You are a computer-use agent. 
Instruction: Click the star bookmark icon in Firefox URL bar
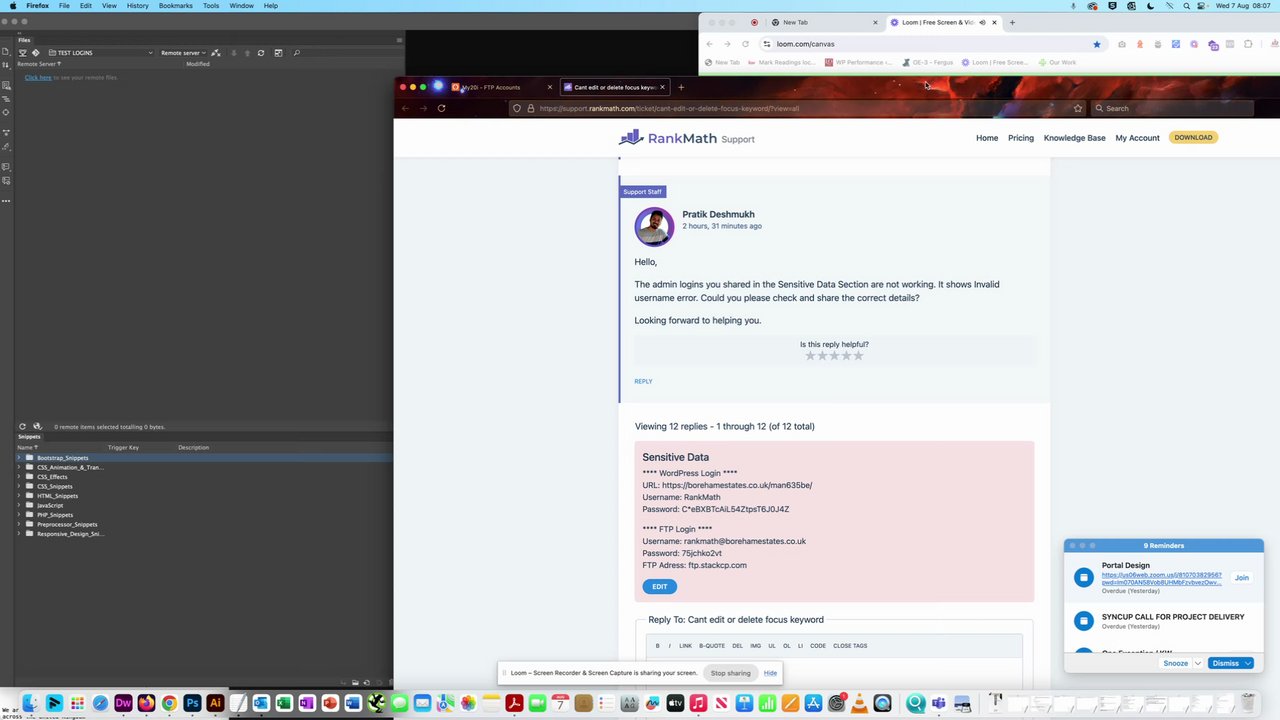click(x=1078, y=108)
